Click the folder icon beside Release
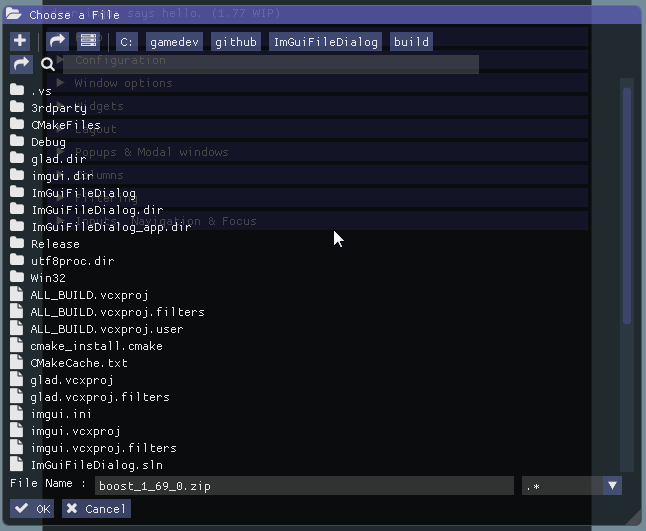 click(x=17, y=243)
